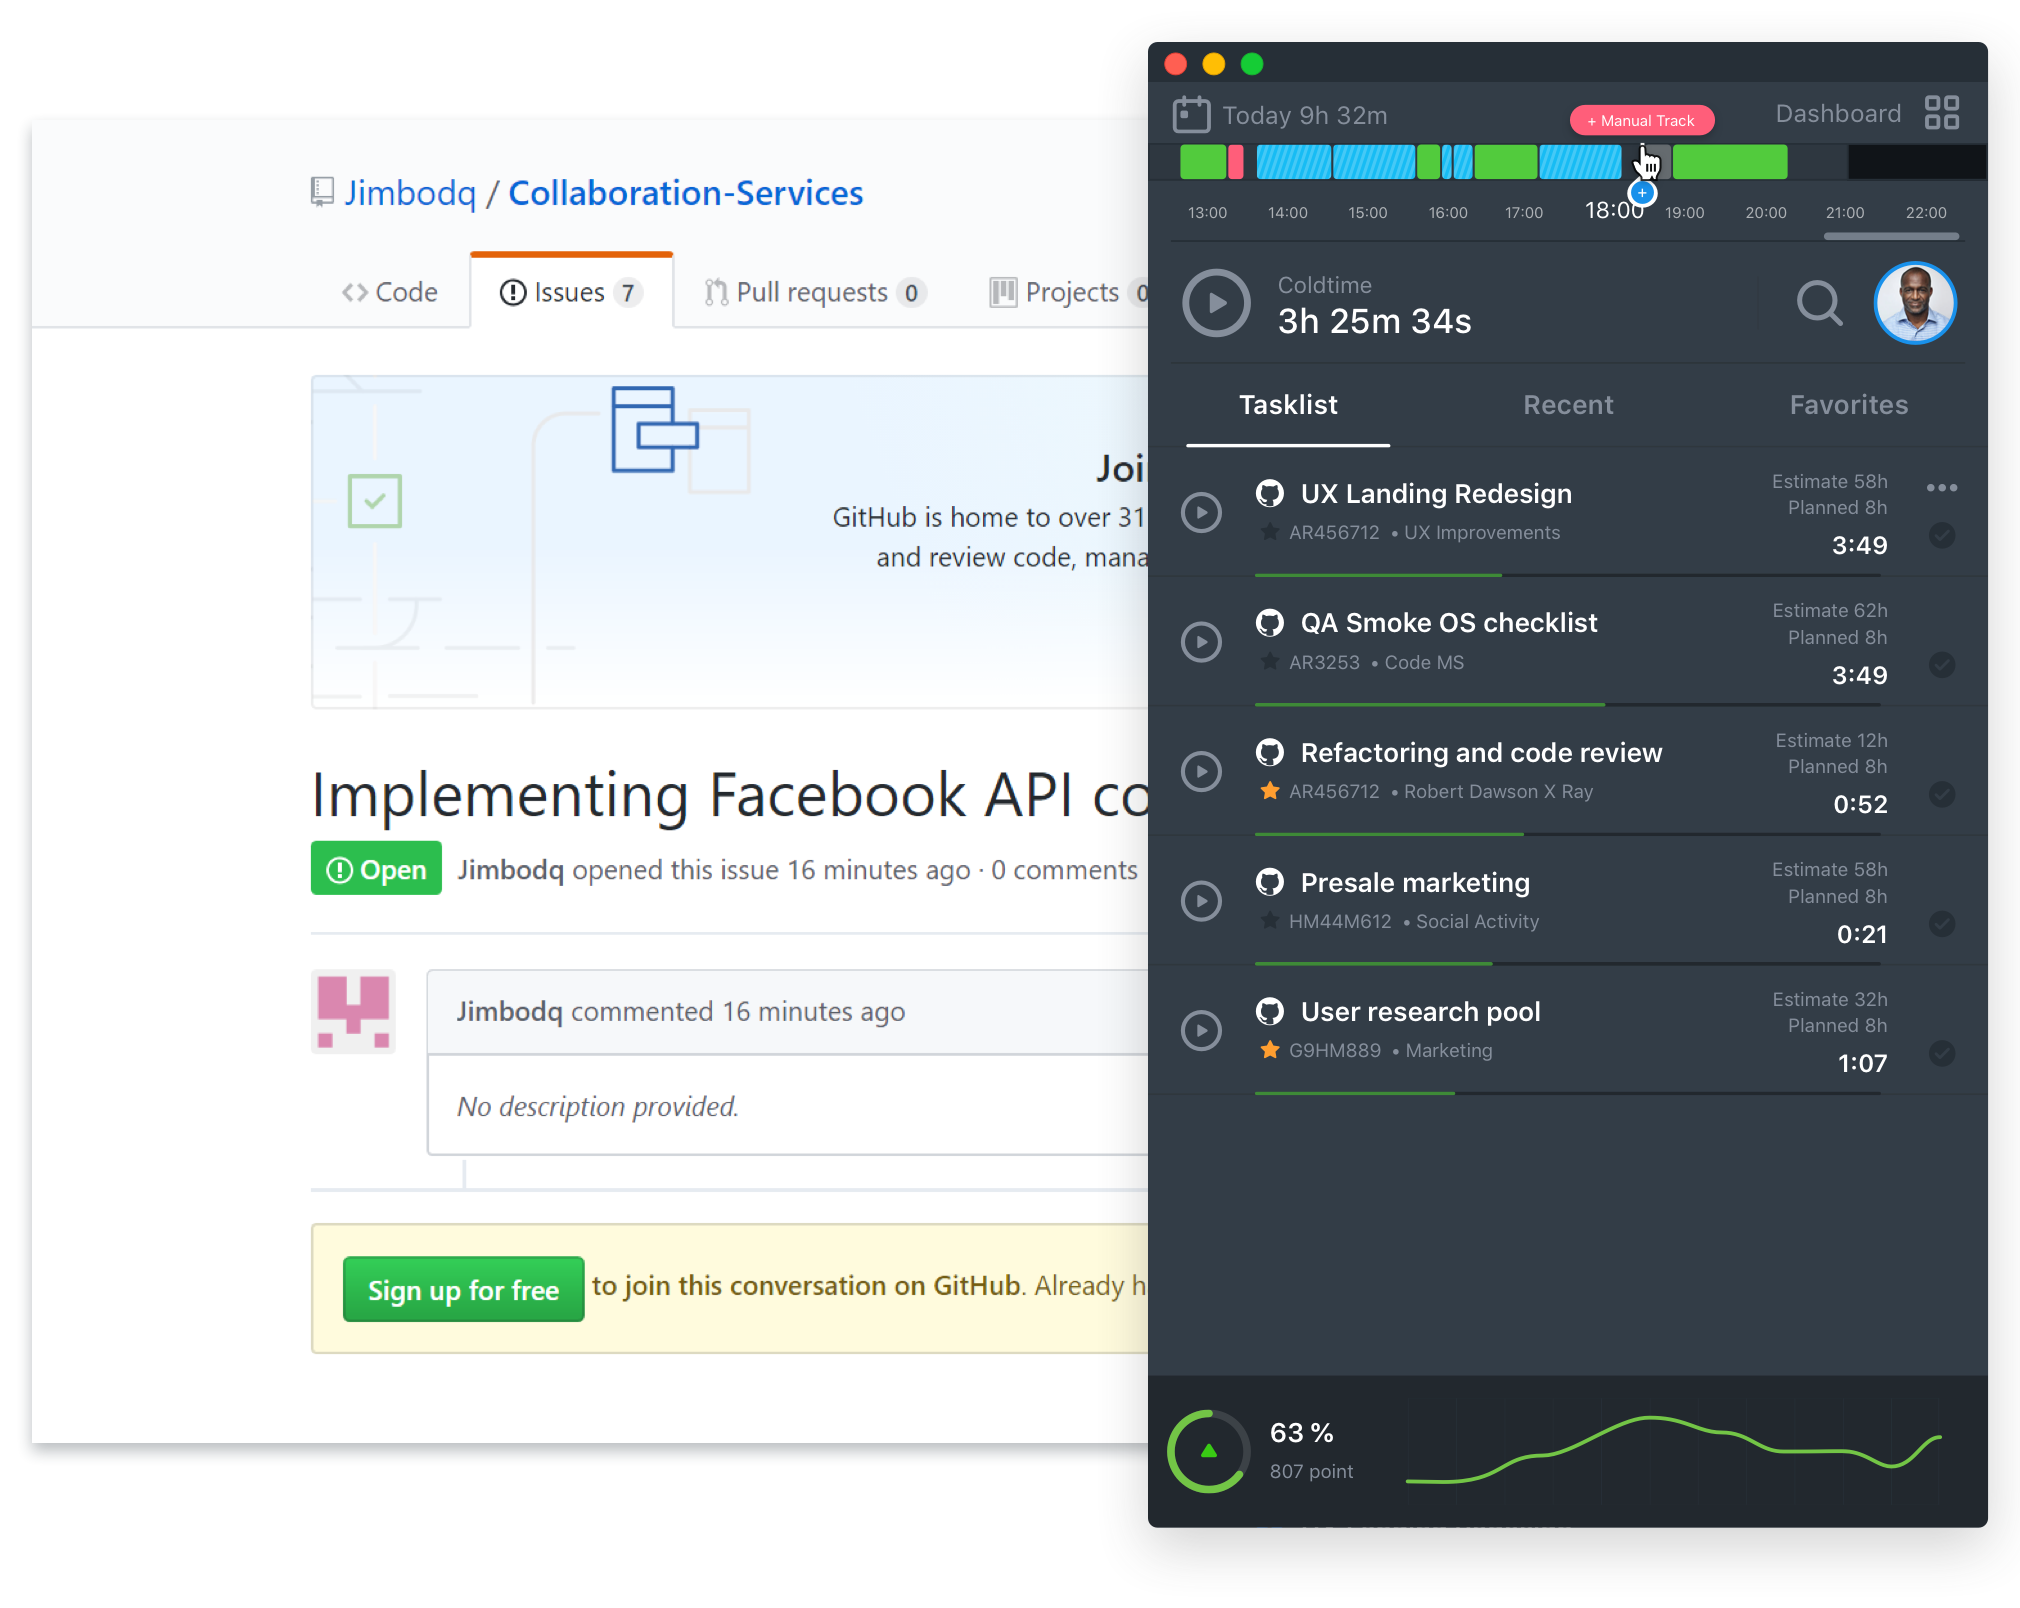Play the UX Landing Redesign task
The height and width of the screenshot is (1608, 2020).
1201,512
